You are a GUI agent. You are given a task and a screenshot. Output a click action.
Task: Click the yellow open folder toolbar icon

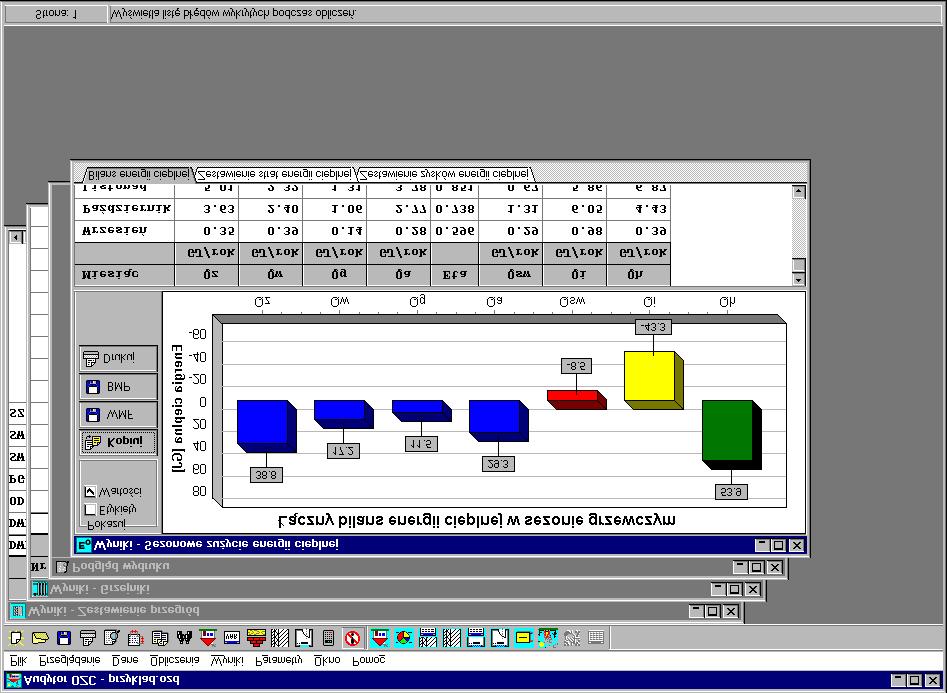40,637
